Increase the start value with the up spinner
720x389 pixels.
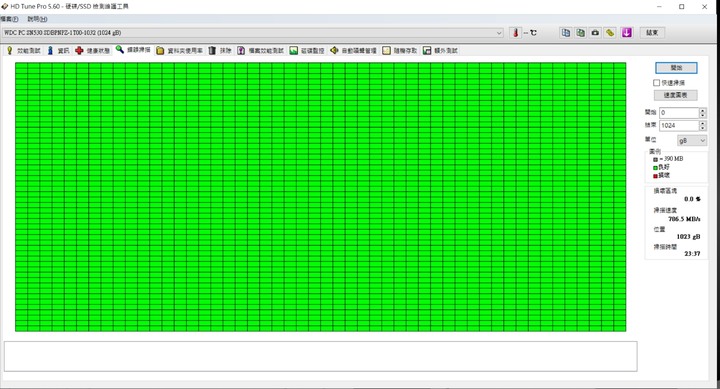(703, 110)
